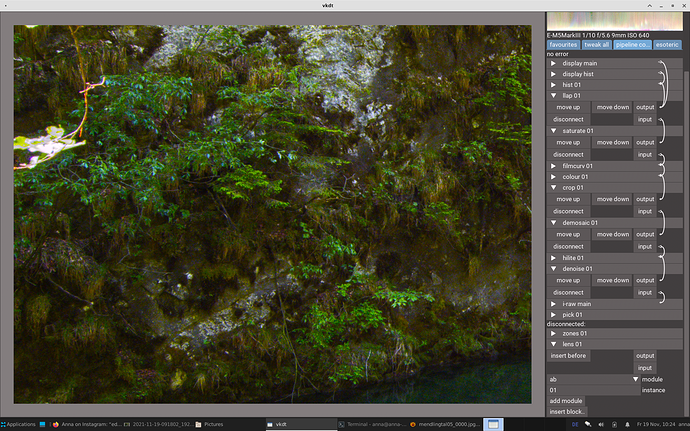The width and height of the screenshot is (690, 431).
Task: Open the Pictures folder taskbar entry
Action: point(209,424)
